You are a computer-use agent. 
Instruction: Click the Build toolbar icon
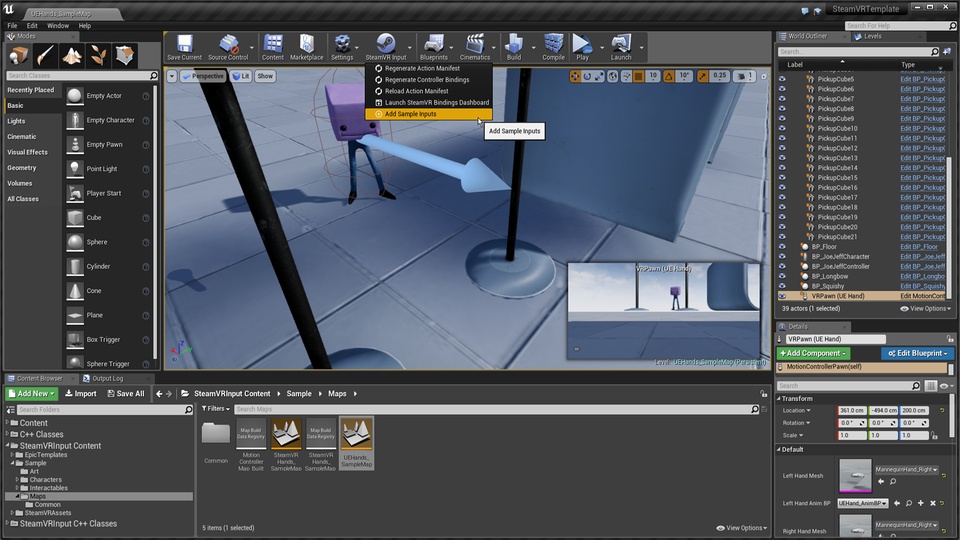[513, 45]
